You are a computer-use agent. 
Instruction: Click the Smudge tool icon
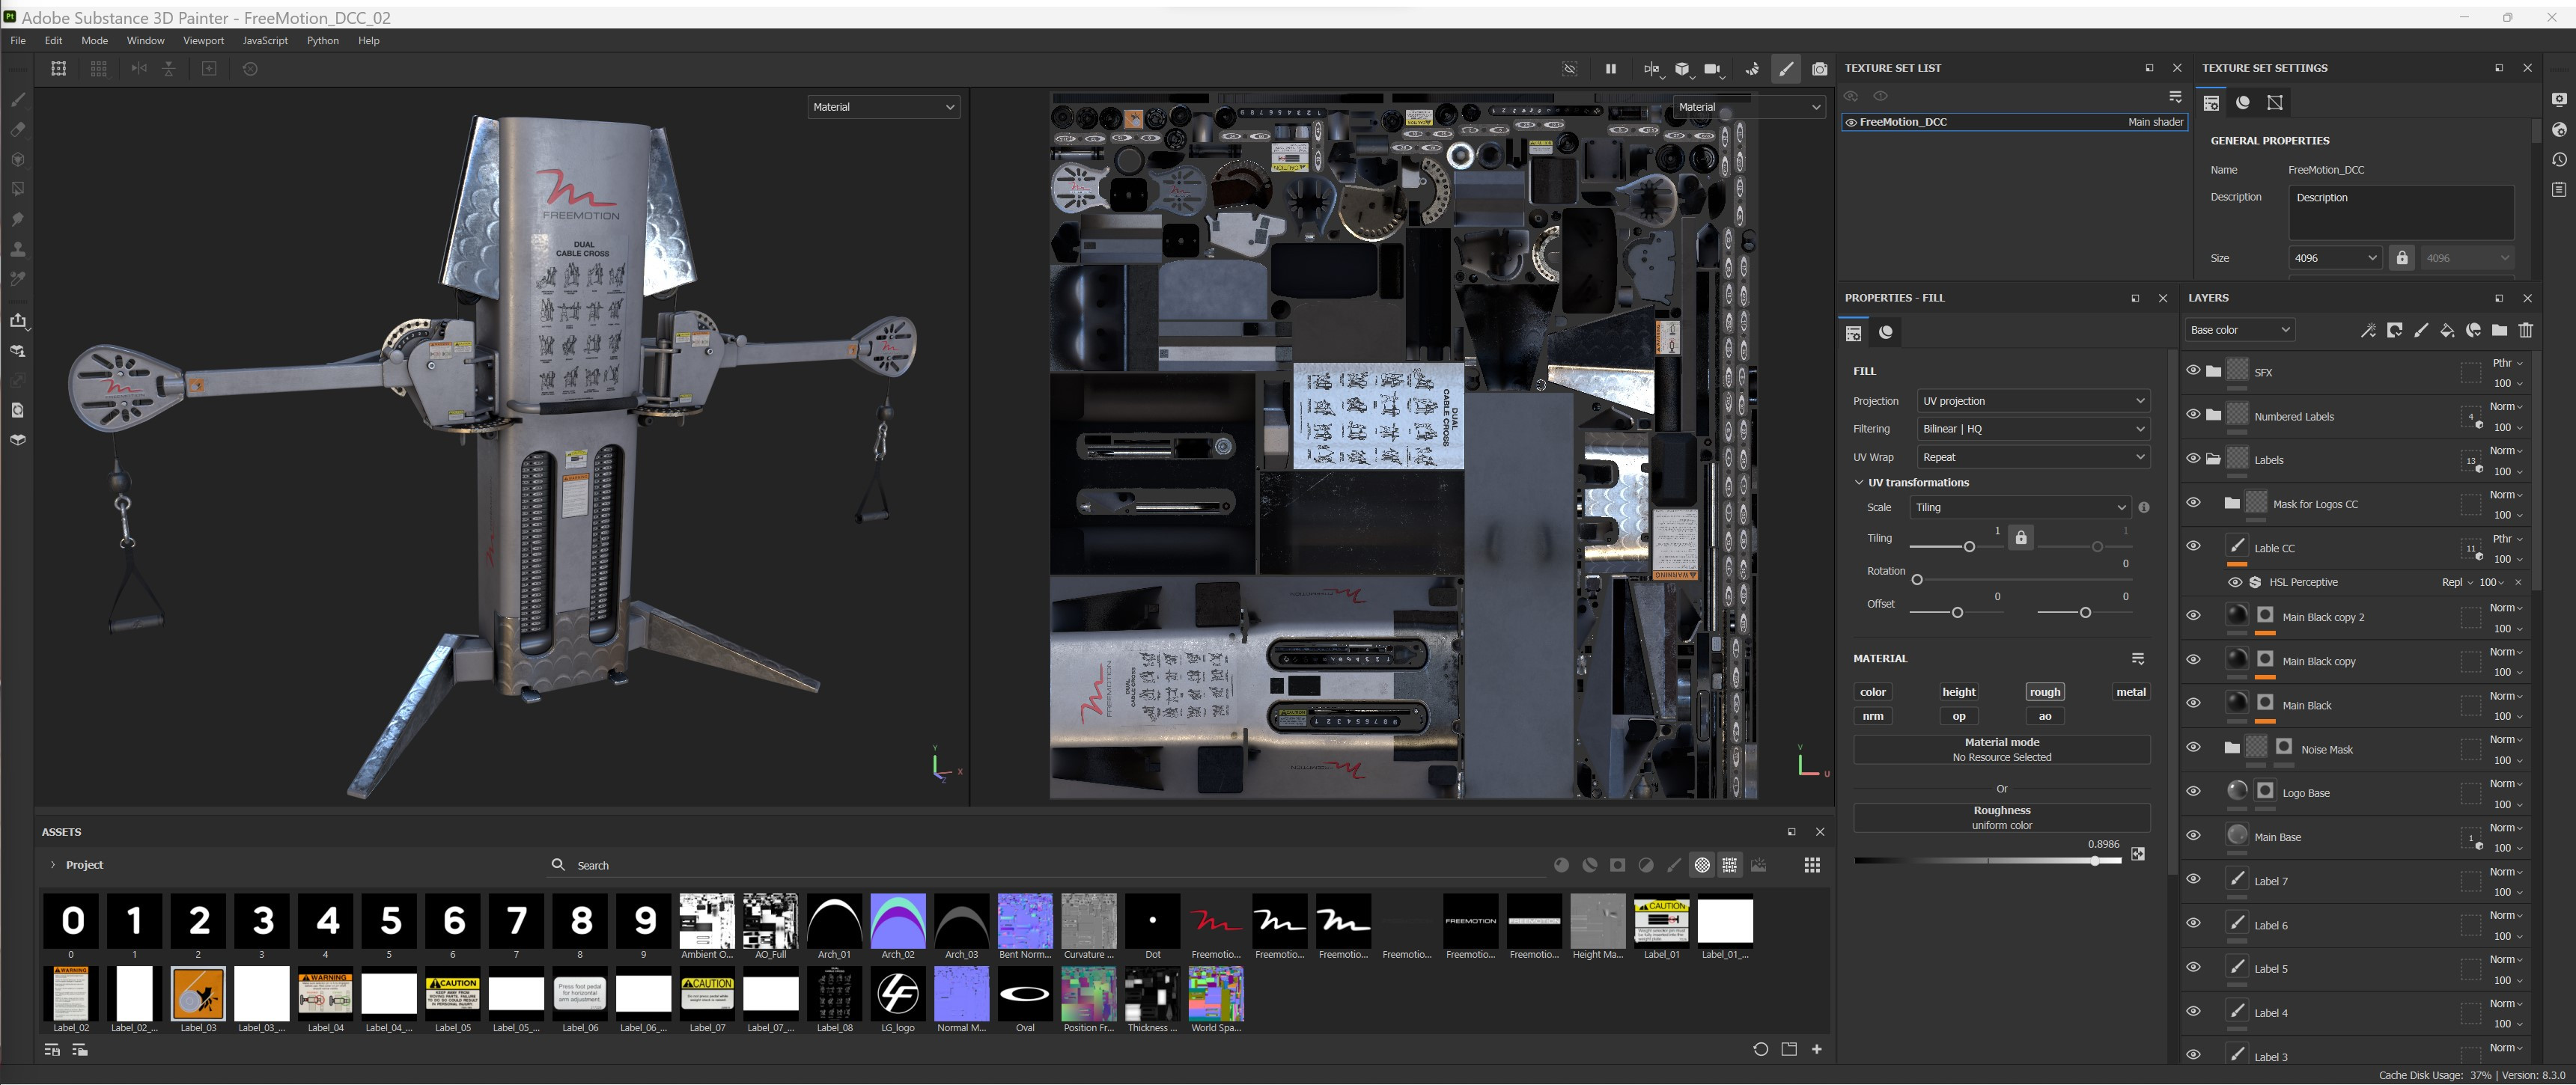coord(17,219)
